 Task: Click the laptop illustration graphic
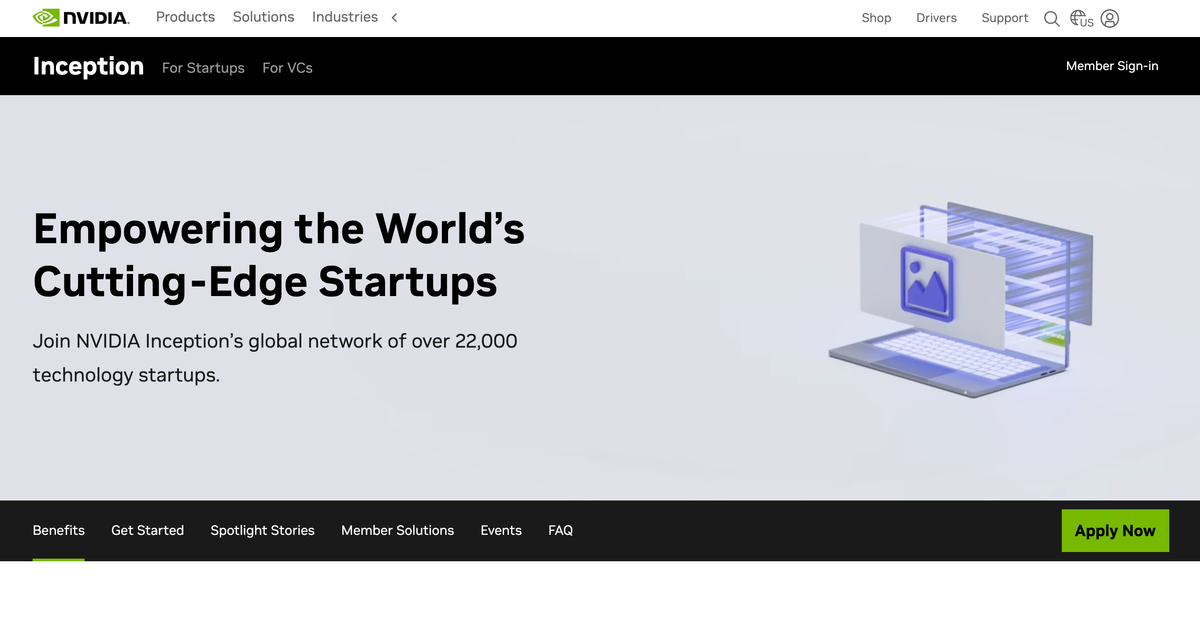(x=960, y=300)
